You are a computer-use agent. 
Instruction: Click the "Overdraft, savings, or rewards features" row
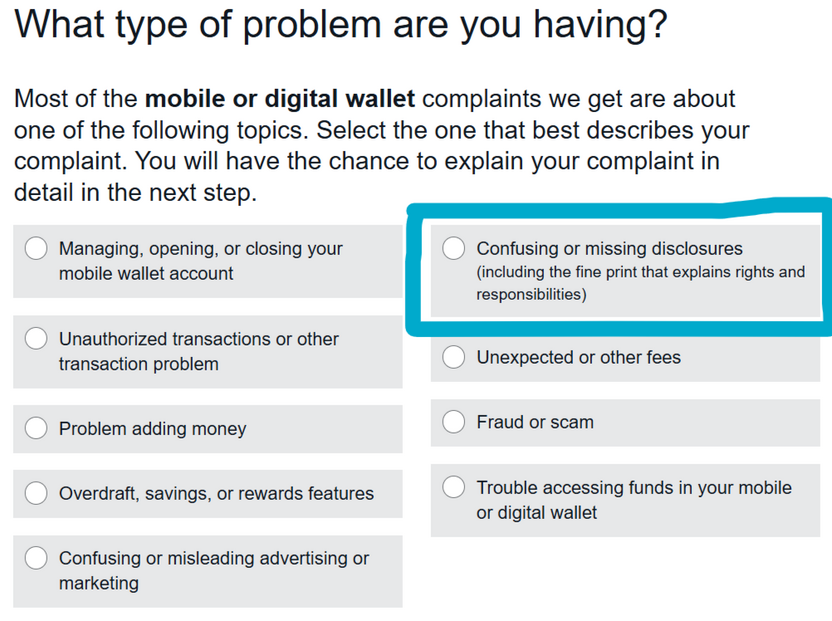click(200, 493)
